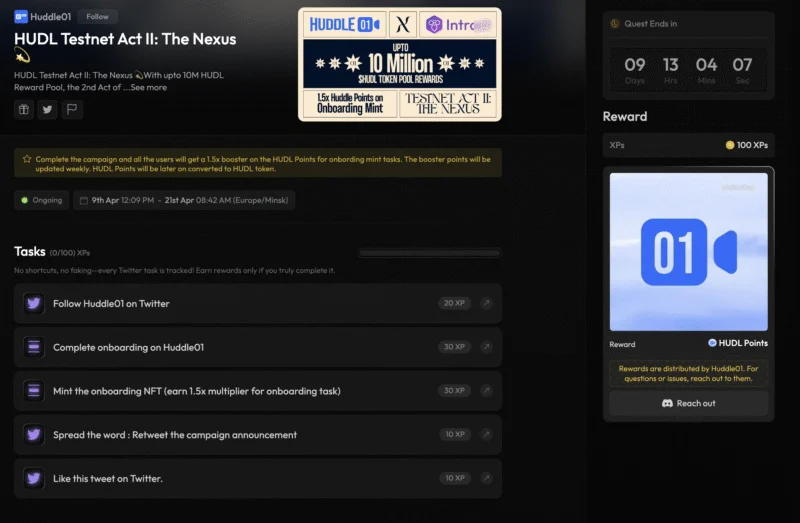This screenshot has width=800, height=523.
Task: Click the Ongoing status badge
Action: (42, 200)
